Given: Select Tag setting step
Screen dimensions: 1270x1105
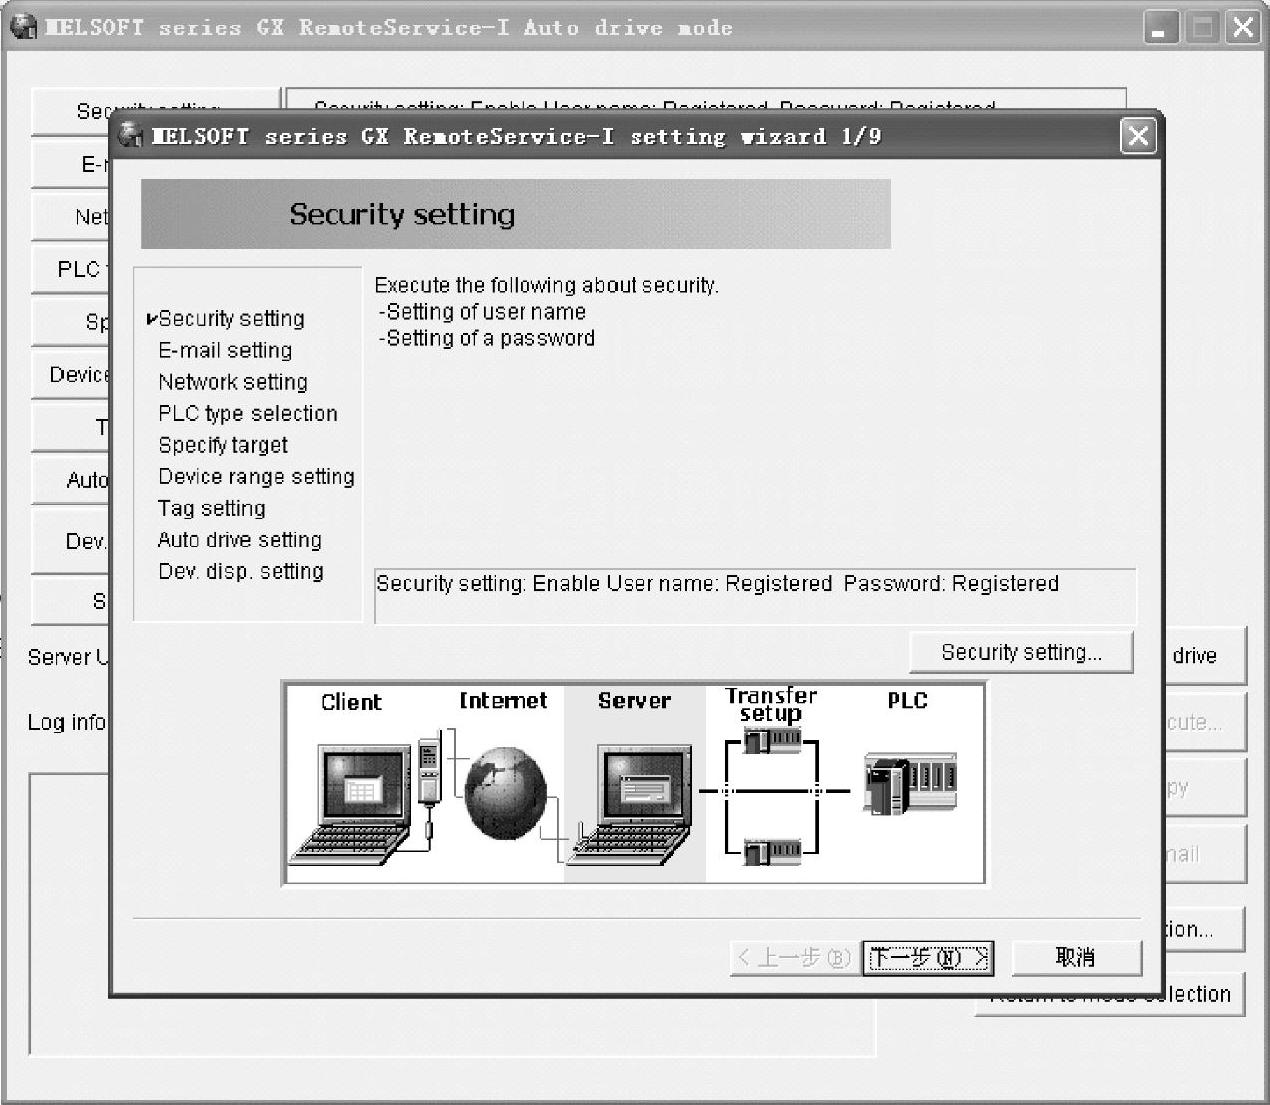Looking at the screenshot, I should [x=211, y=508].
